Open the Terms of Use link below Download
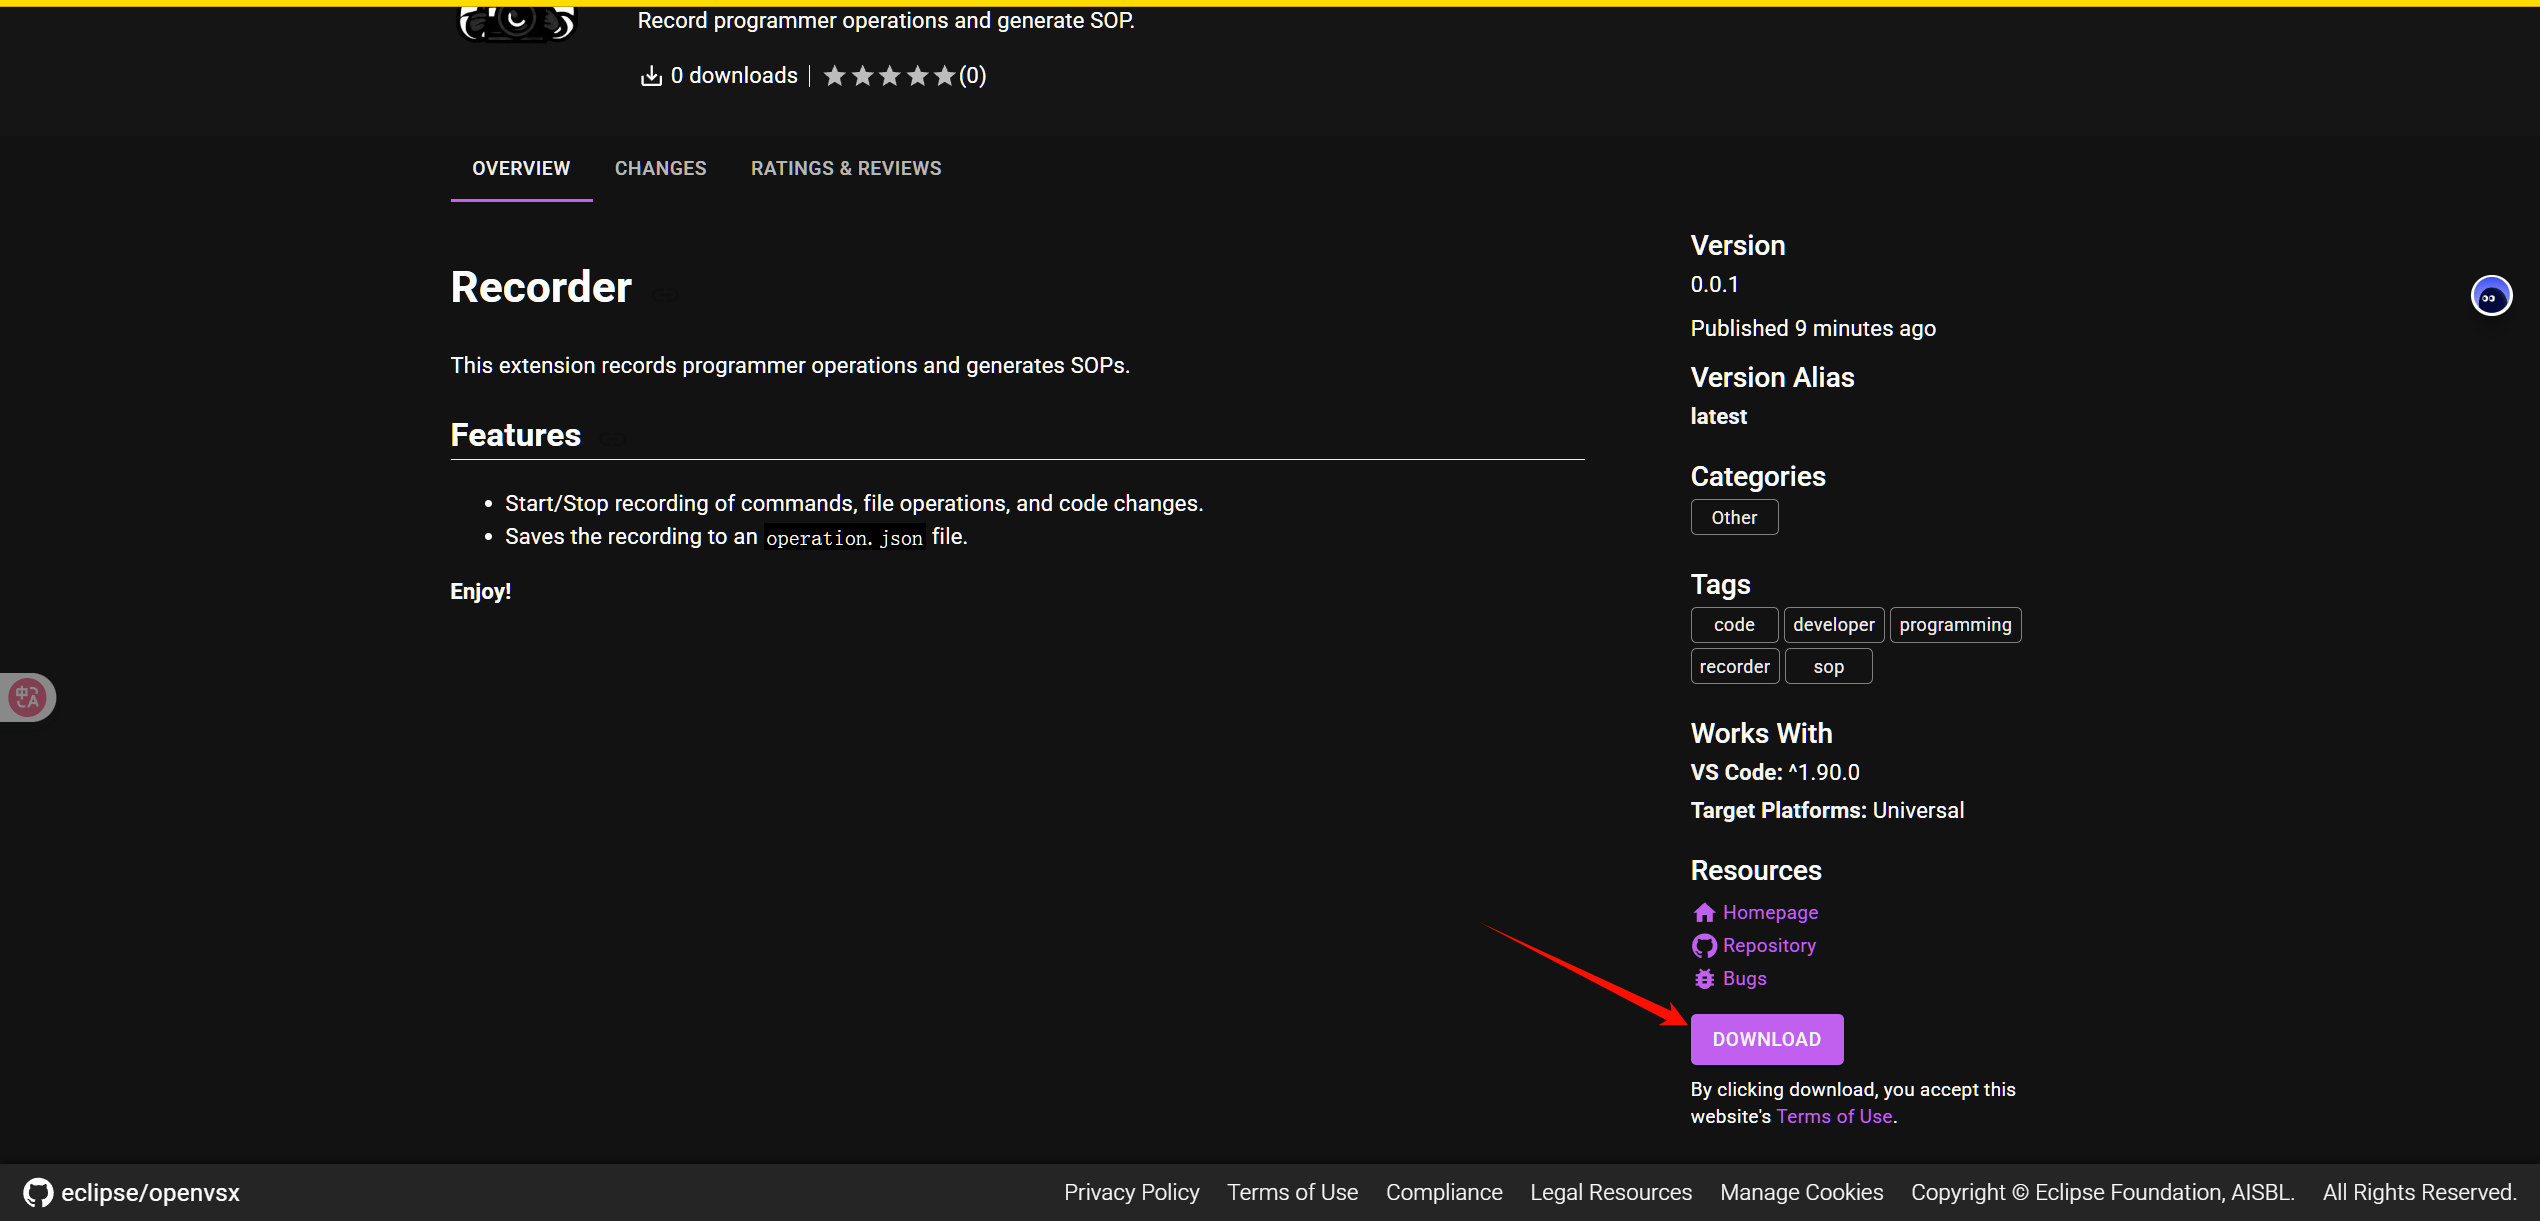The width and height of the screenshot is (2540, 1221). 1834,1116
